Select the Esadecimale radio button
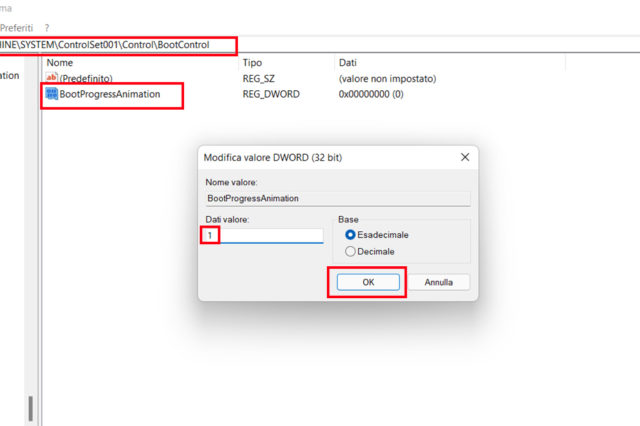 (350, 235)
